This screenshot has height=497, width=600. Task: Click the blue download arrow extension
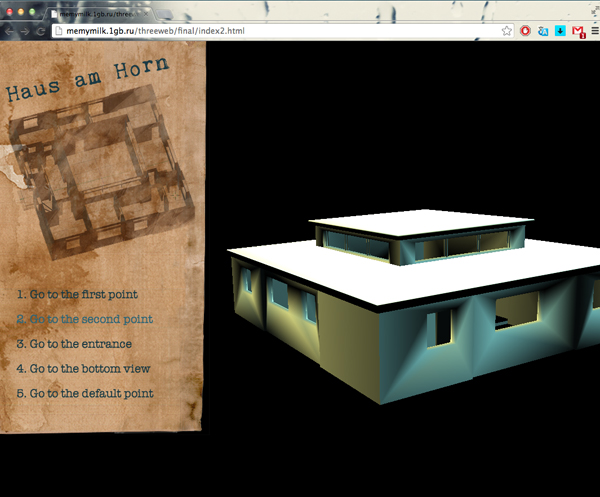(x=560, y=31)
